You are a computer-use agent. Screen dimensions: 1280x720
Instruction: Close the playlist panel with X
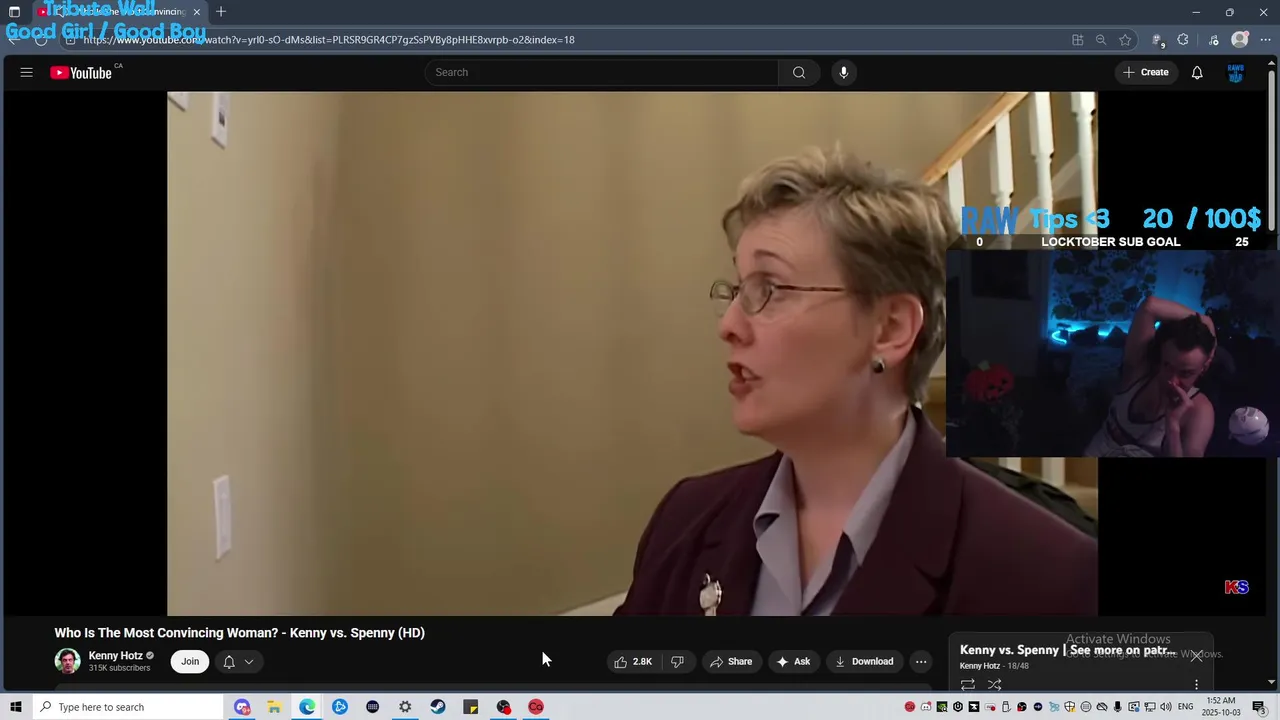(1196, 656)
